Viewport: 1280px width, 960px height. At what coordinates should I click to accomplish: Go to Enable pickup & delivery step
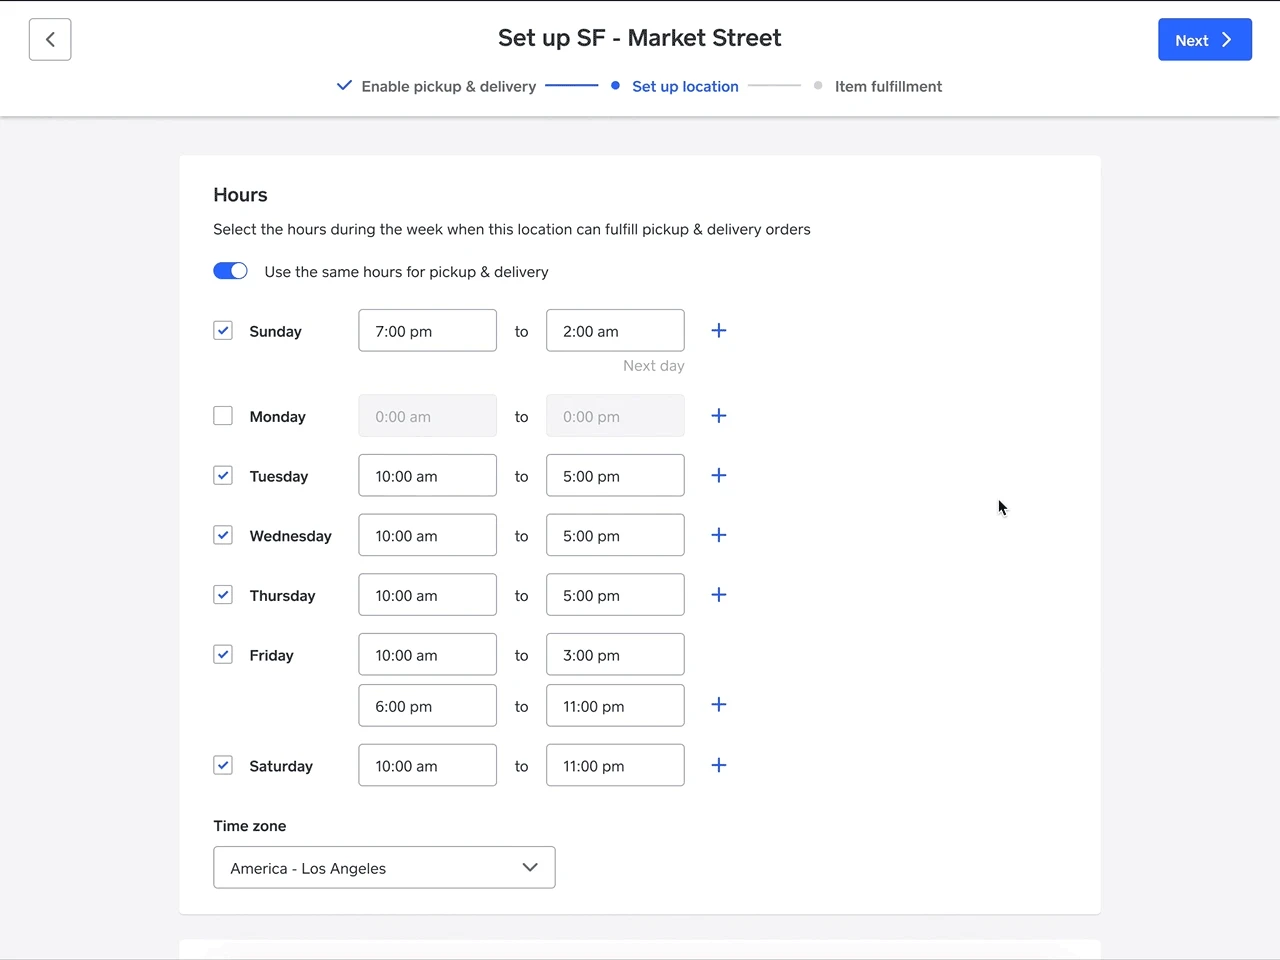tap(437, 86)
